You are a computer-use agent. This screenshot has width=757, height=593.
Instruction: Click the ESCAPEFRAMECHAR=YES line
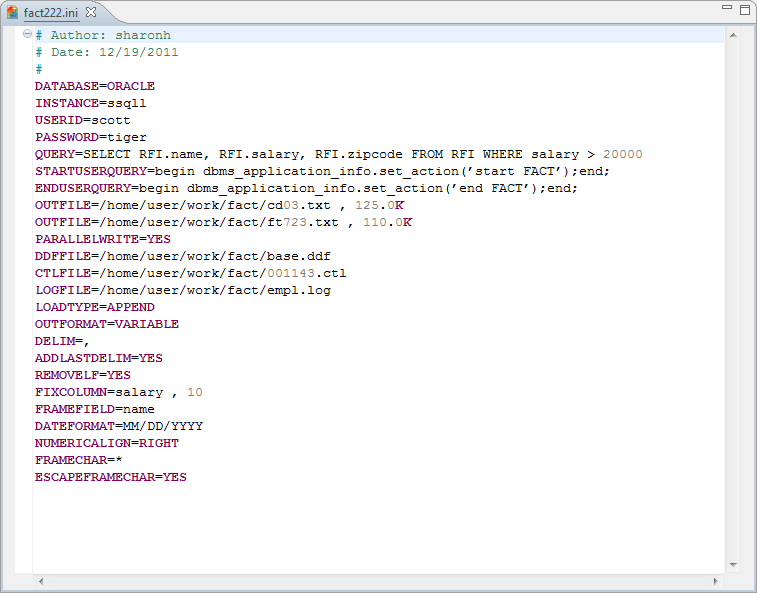[x=111, y=477]
